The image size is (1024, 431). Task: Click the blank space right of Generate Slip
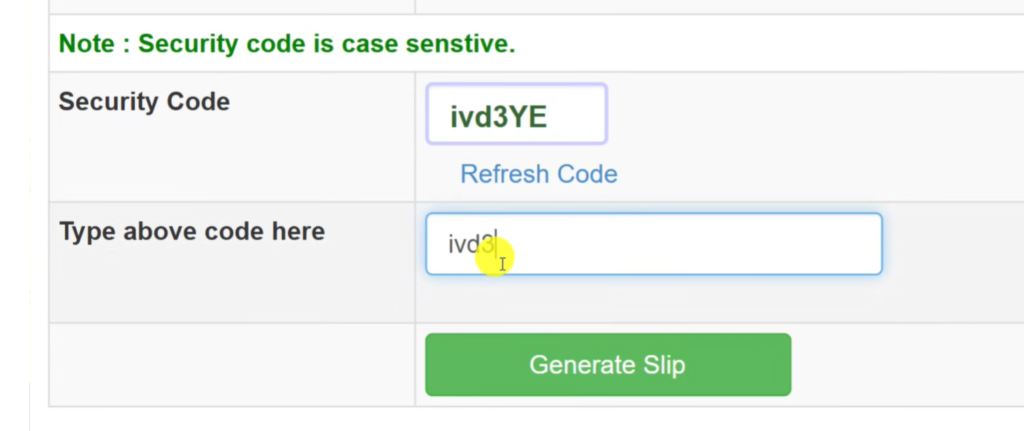tap(900, 364)
